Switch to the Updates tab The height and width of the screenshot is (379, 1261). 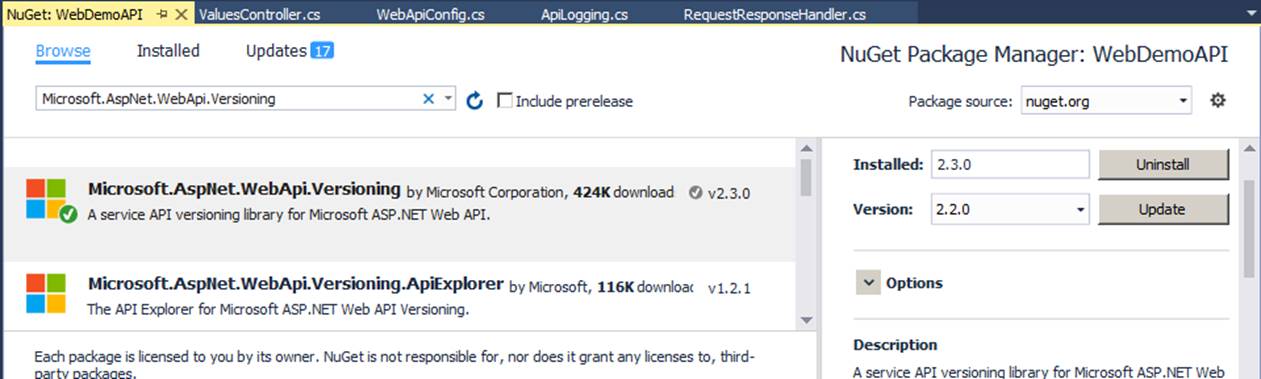coord(290,51)
